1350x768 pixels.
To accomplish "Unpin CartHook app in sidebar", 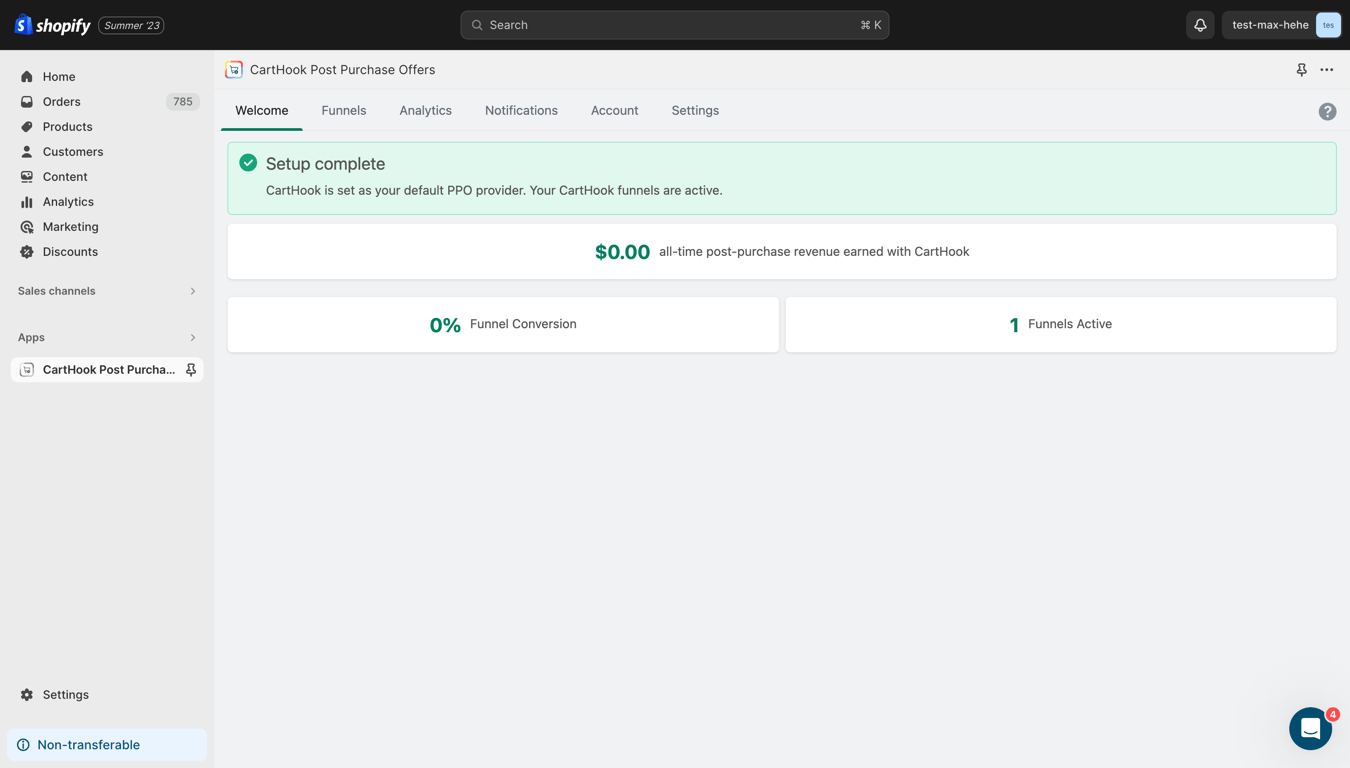I will 191,370.
